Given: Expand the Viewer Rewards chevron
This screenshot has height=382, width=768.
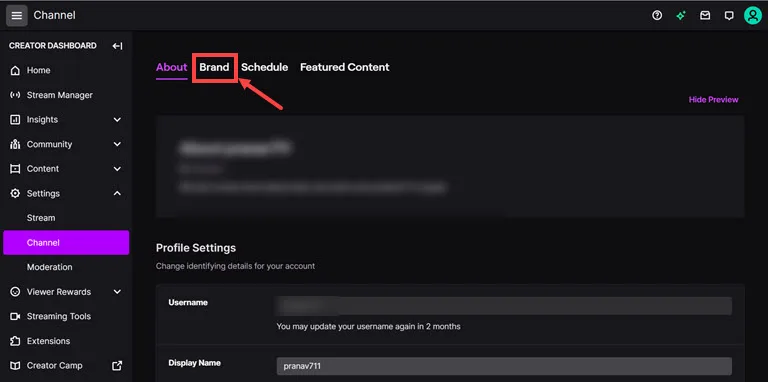Looking at the screenshot, I should click(x=117, y=292).
